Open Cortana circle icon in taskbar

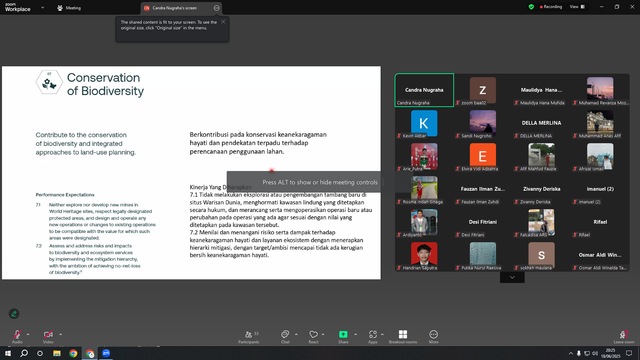(x=40, y=353)
